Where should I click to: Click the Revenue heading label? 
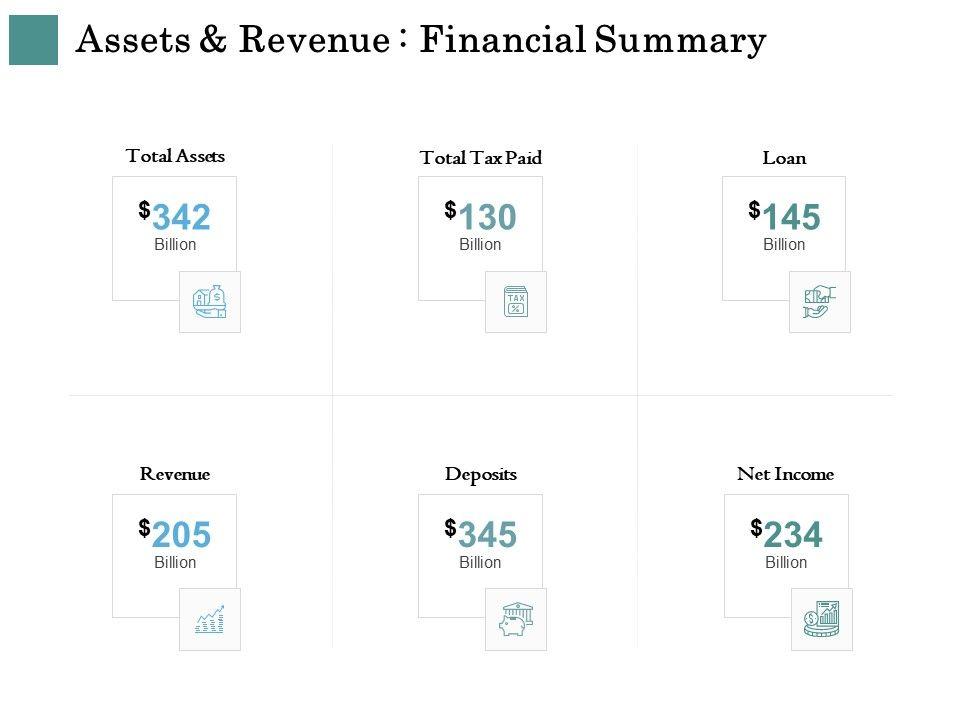175,474
